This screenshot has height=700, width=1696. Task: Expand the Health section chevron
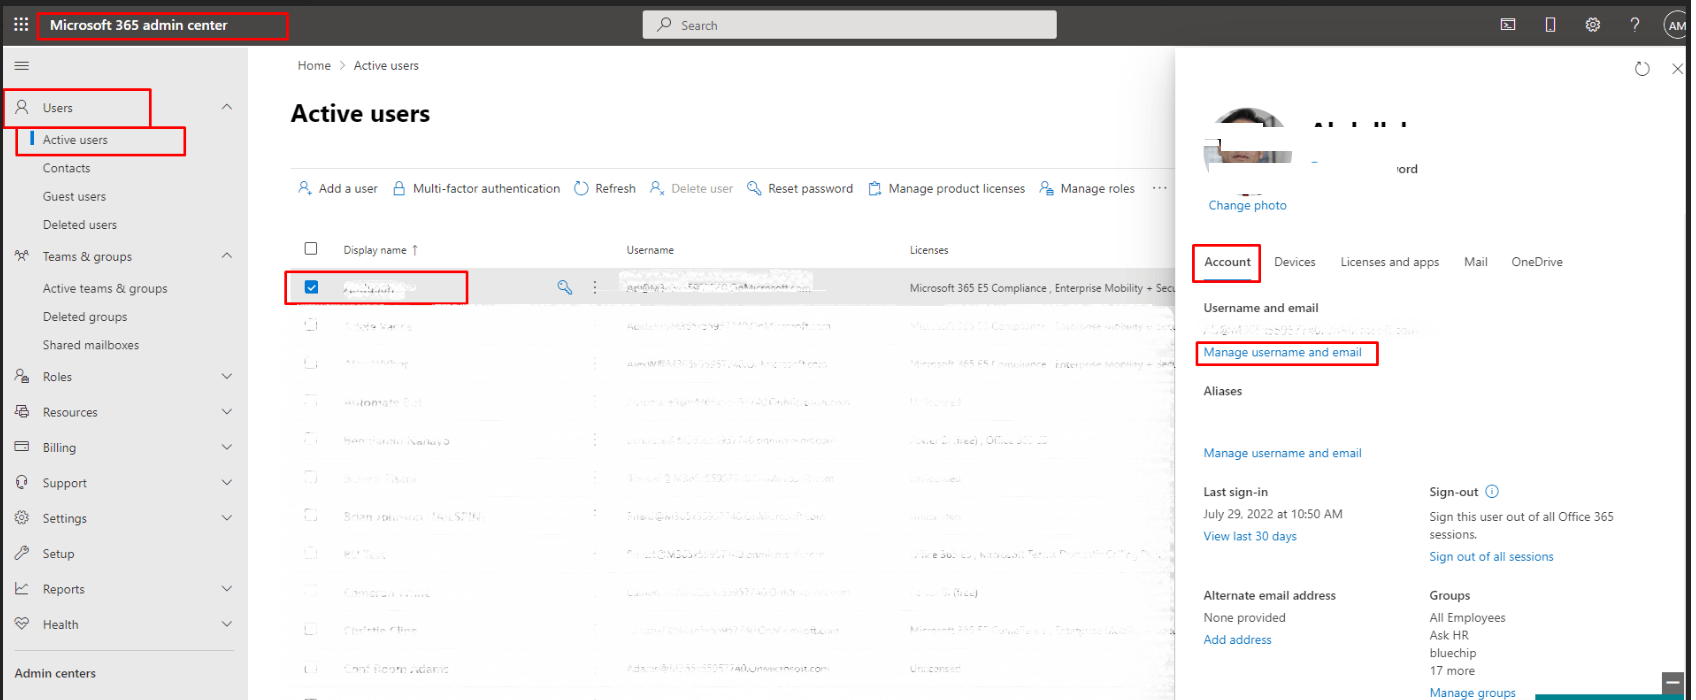click(x=227, y=624)
